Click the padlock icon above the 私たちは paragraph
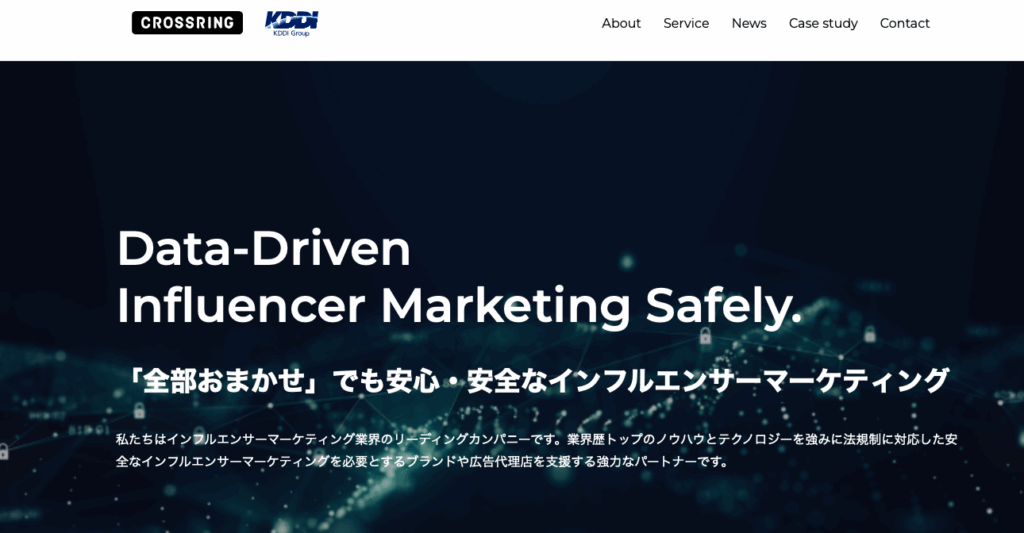 click(139, 410)
